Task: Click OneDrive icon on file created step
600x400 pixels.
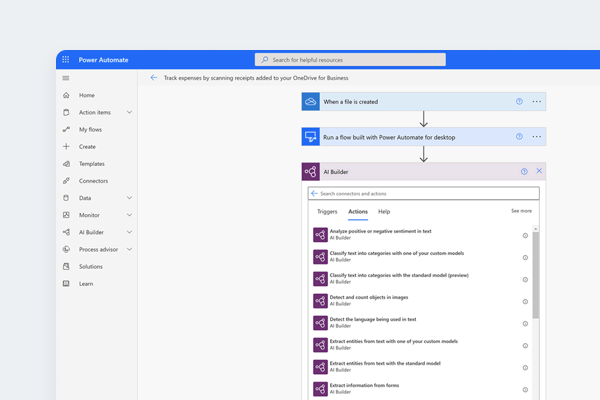Action: click(311, 101)
